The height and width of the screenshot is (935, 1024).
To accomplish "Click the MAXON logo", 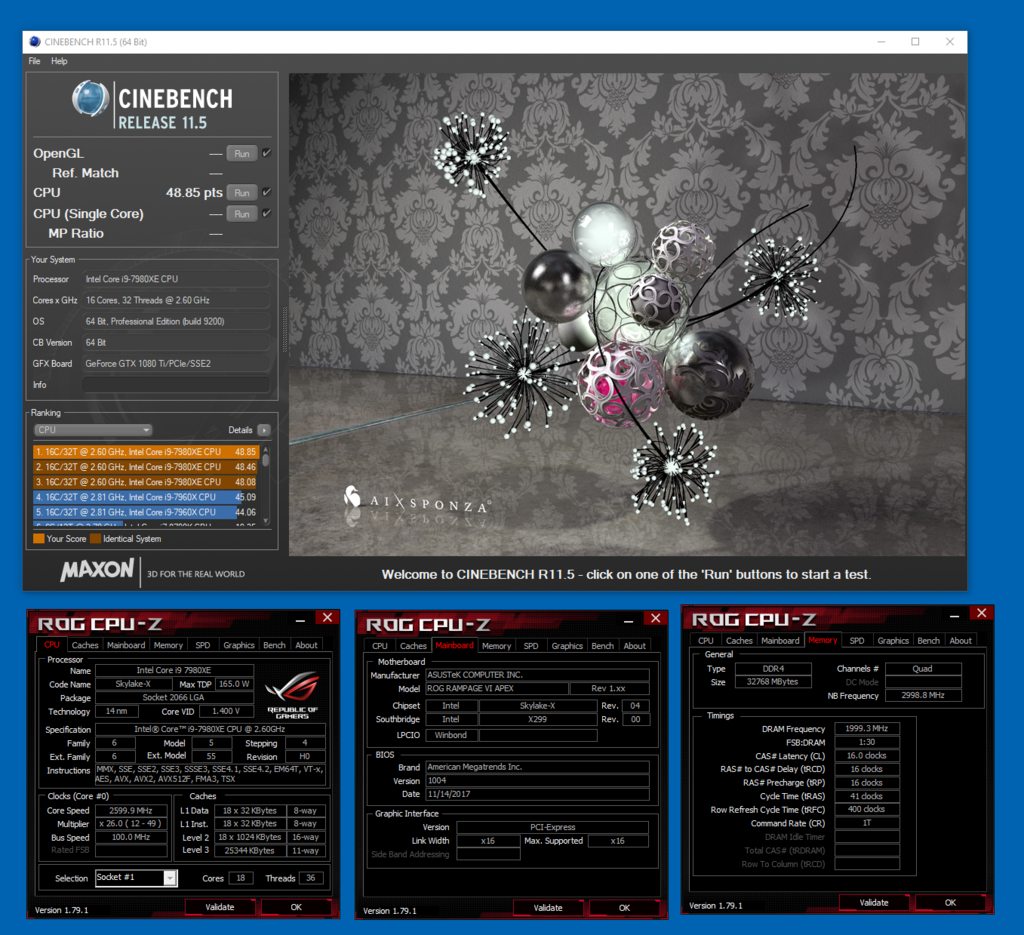I will pos(97,570).
